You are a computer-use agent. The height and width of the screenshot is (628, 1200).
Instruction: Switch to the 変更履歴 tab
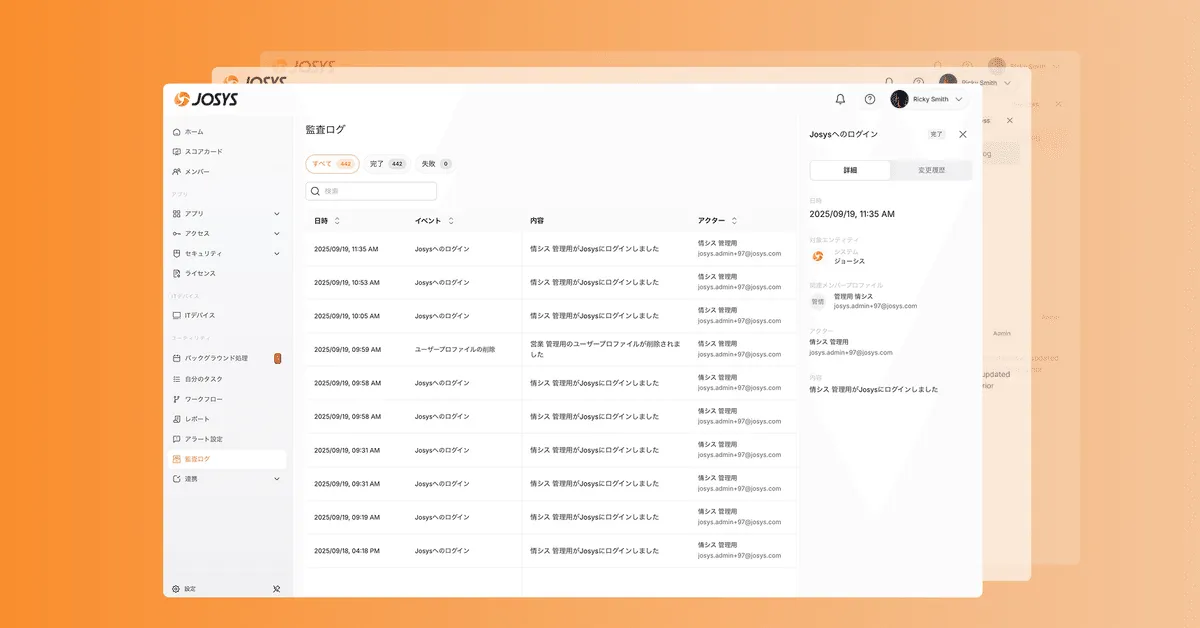(x=932, y=171)
